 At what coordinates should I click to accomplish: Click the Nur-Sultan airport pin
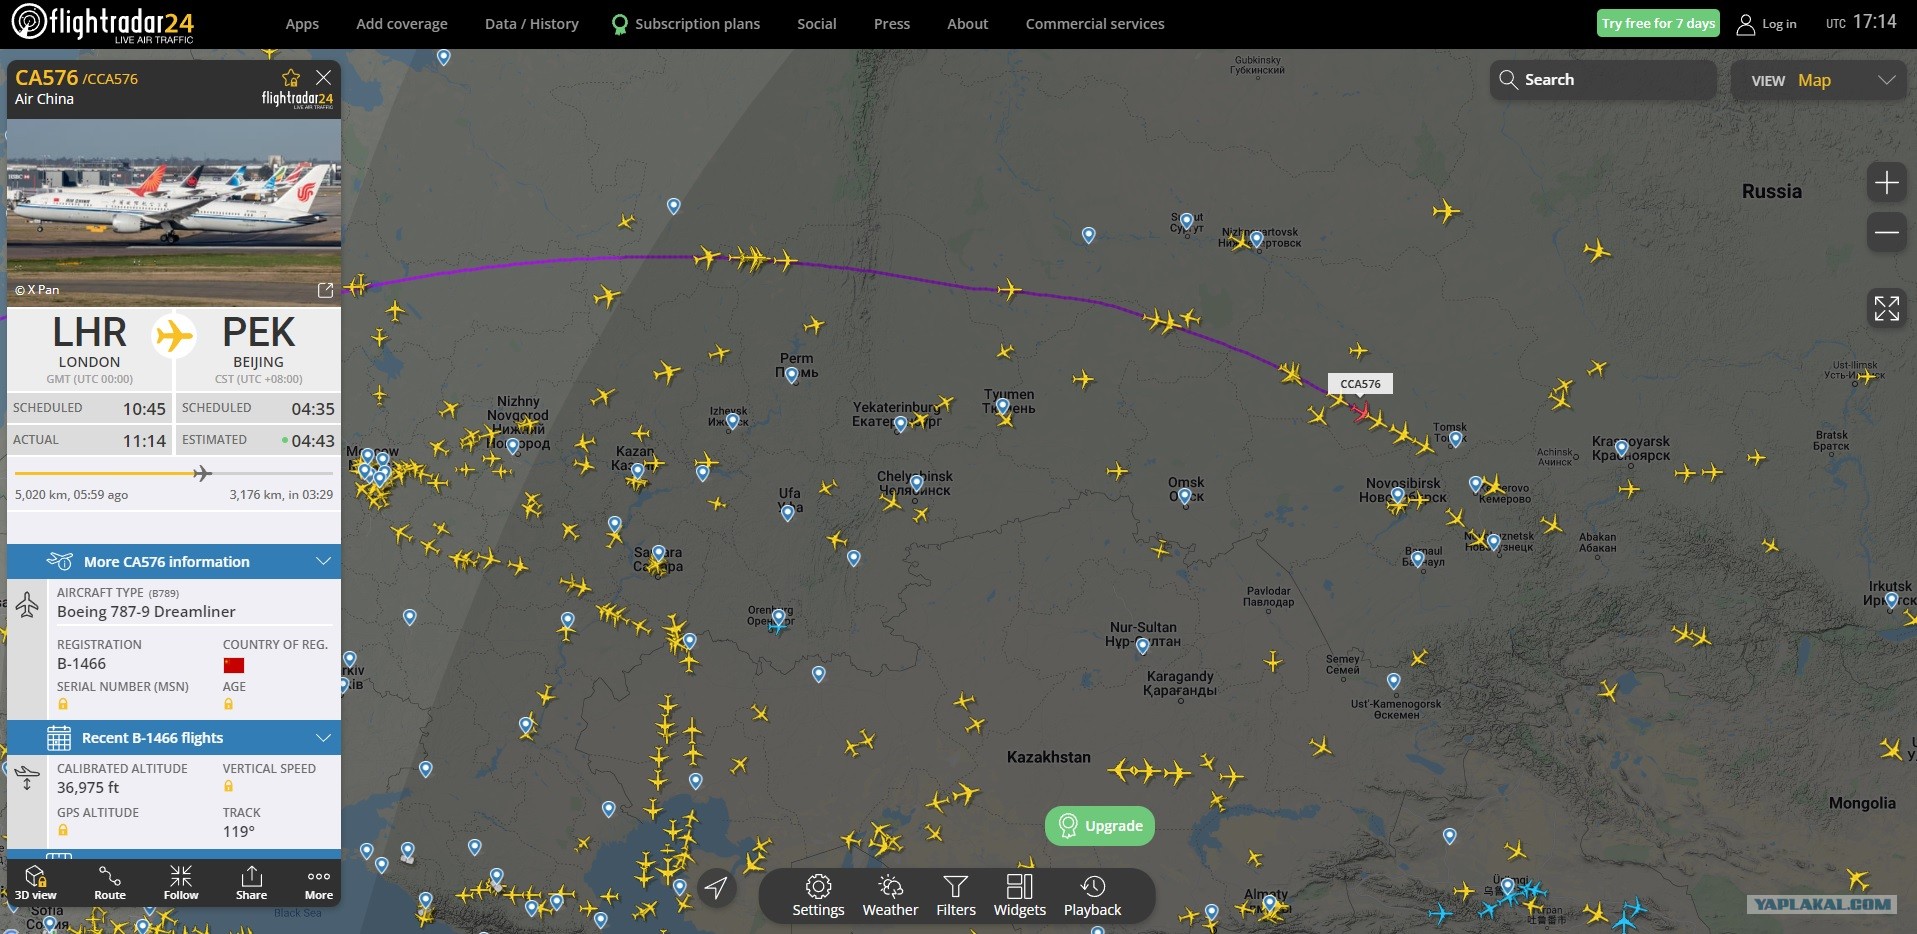click(1142, 646)
